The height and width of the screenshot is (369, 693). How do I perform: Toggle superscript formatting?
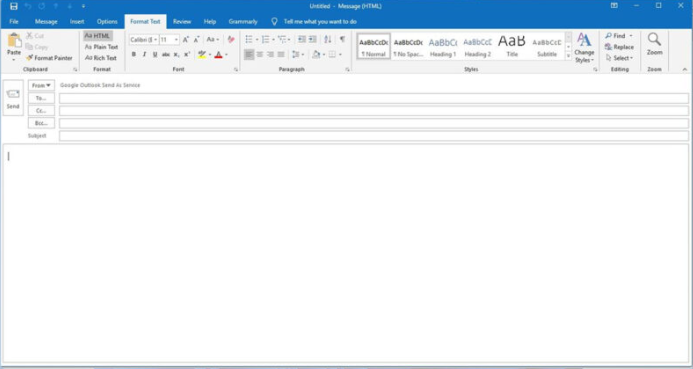187,54
